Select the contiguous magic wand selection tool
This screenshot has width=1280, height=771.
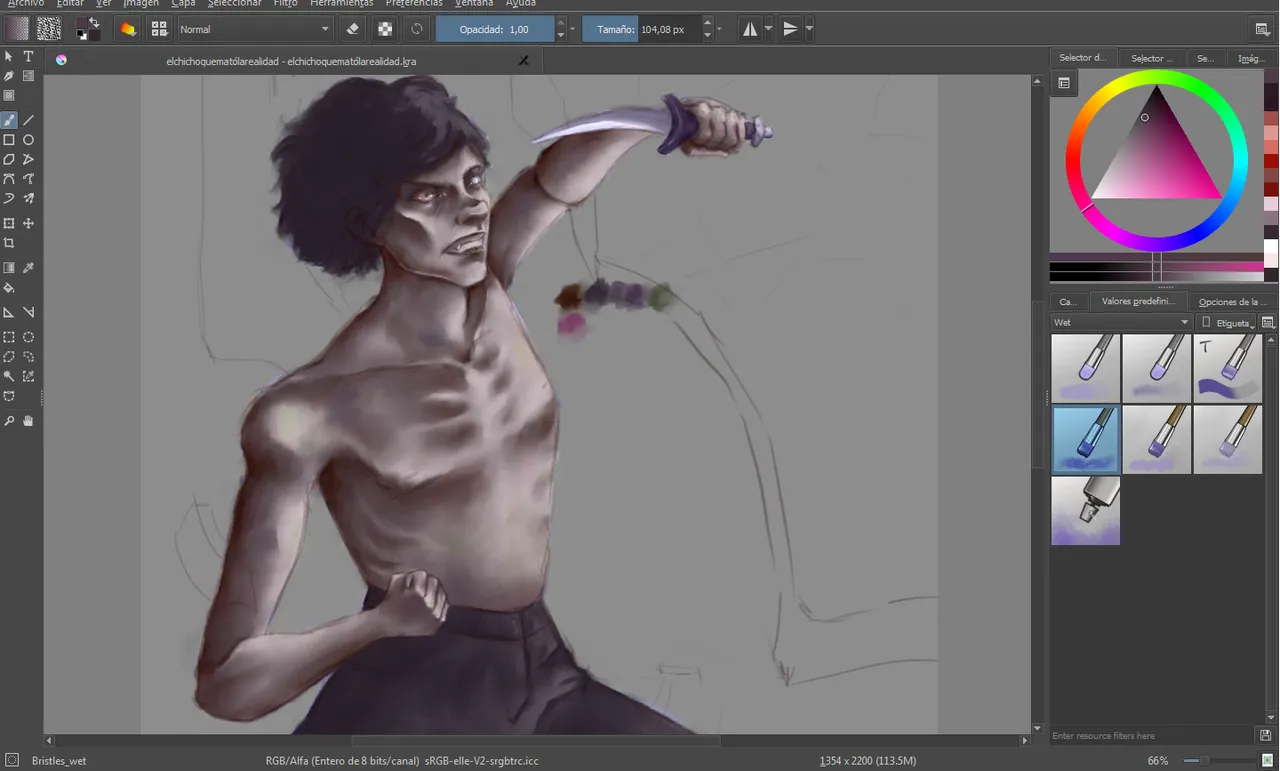[x=9, y=377]
